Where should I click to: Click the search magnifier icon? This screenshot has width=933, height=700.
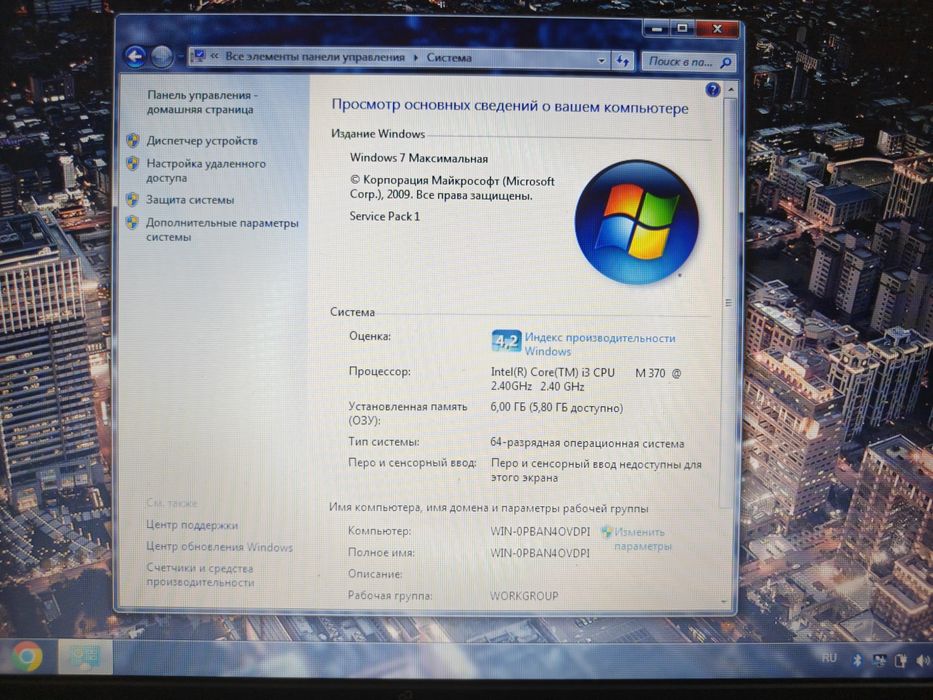tap(726, 62)
